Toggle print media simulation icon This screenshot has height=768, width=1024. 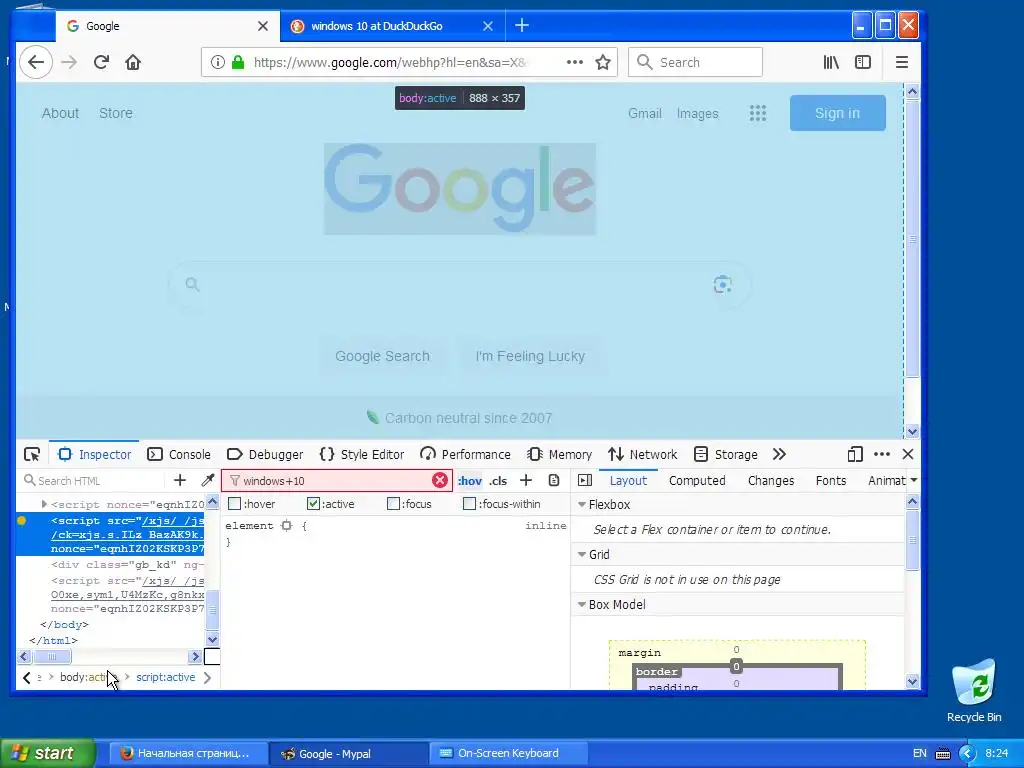[554, 481]
